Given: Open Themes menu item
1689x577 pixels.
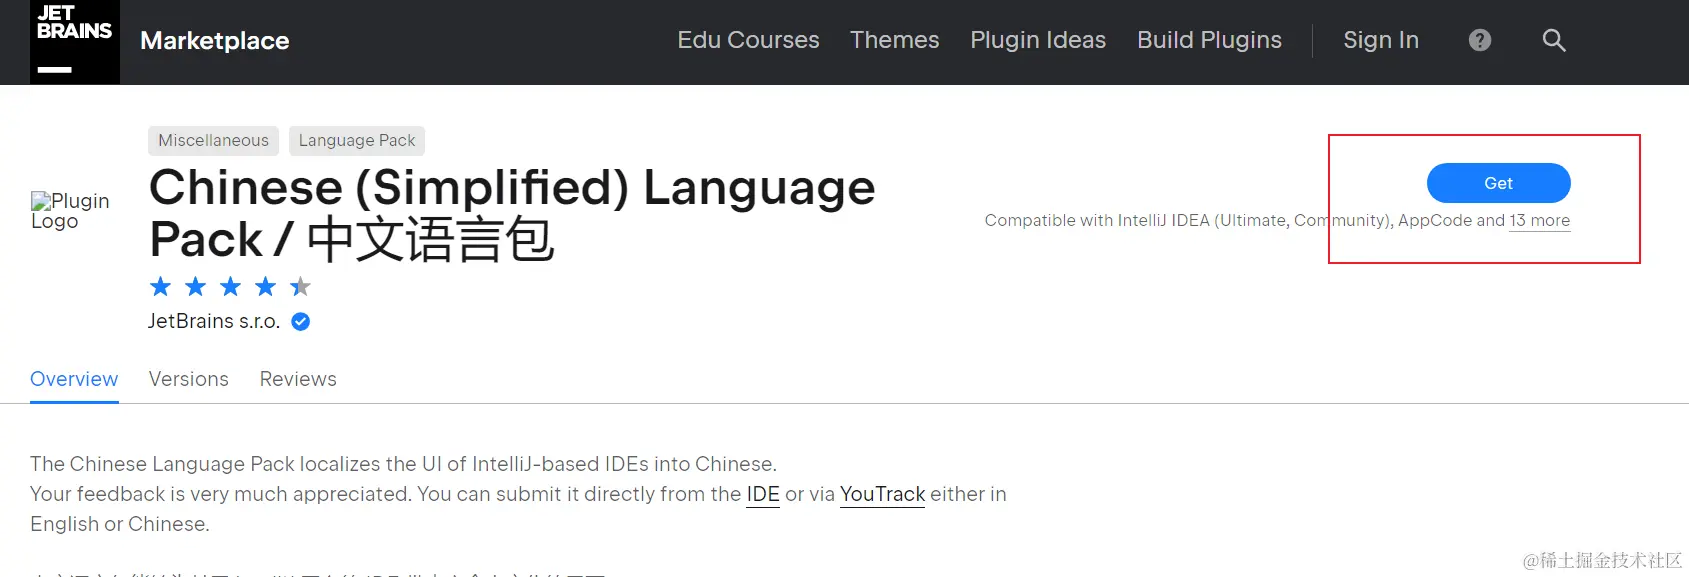Looking at the screenshot, I should click(x=894, y=40).
